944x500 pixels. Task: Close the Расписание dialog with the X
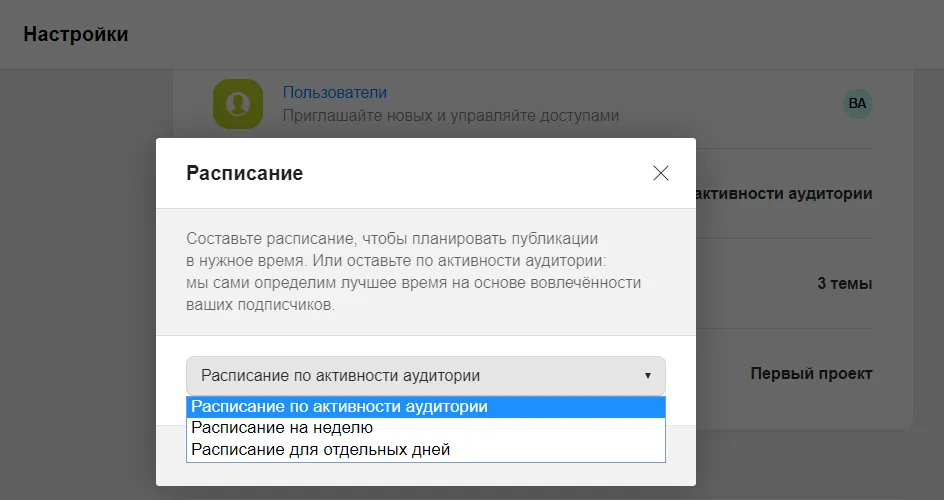(x=660, y=173)
